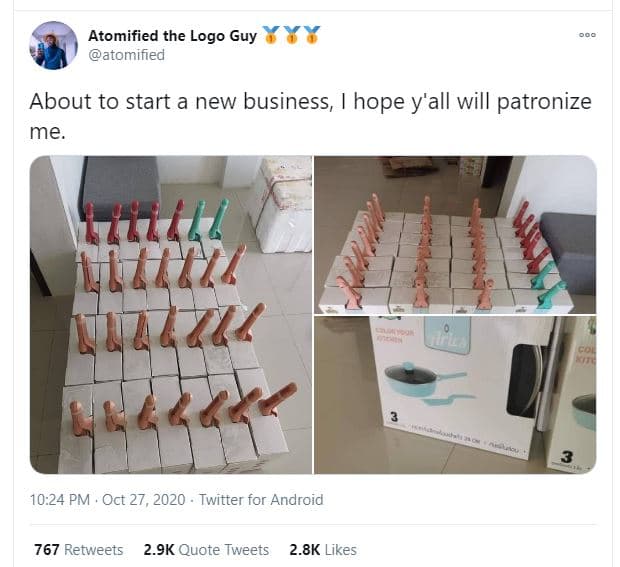This screenshot has width=620, height=567.
Task: Click the second medal emoji after the name
Action: click(x=291, y=35)
